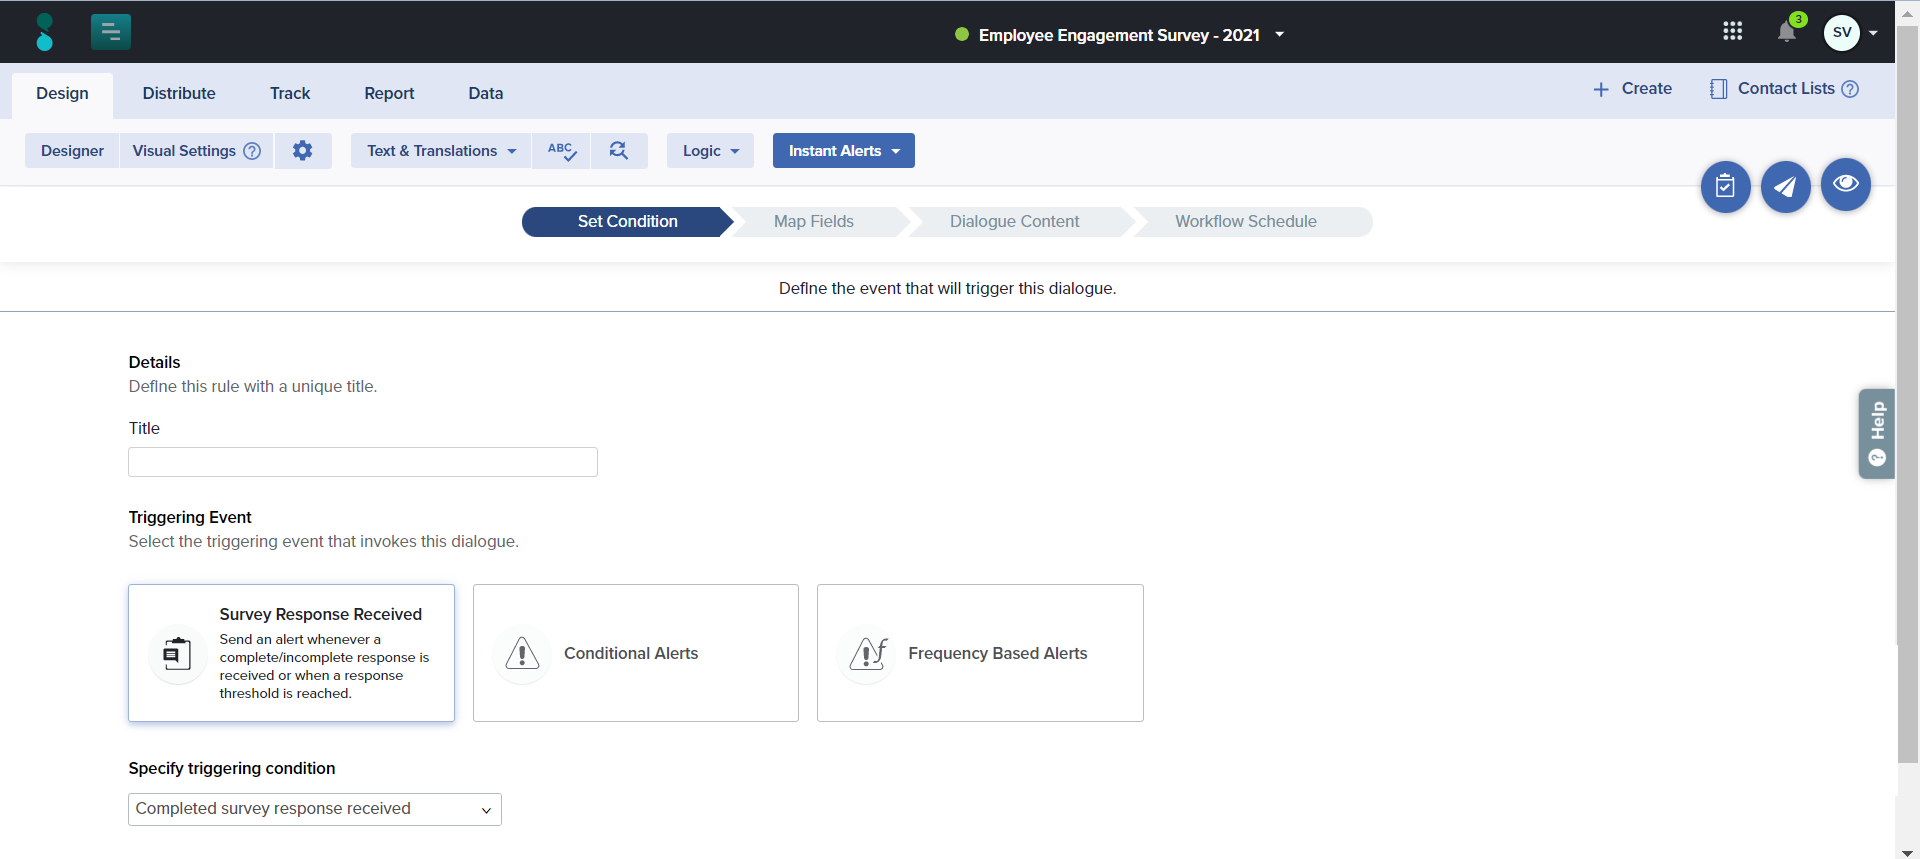Select the Survey Response Received trigger card
This screenshot has width=1920, height=859.
[291, 653]
